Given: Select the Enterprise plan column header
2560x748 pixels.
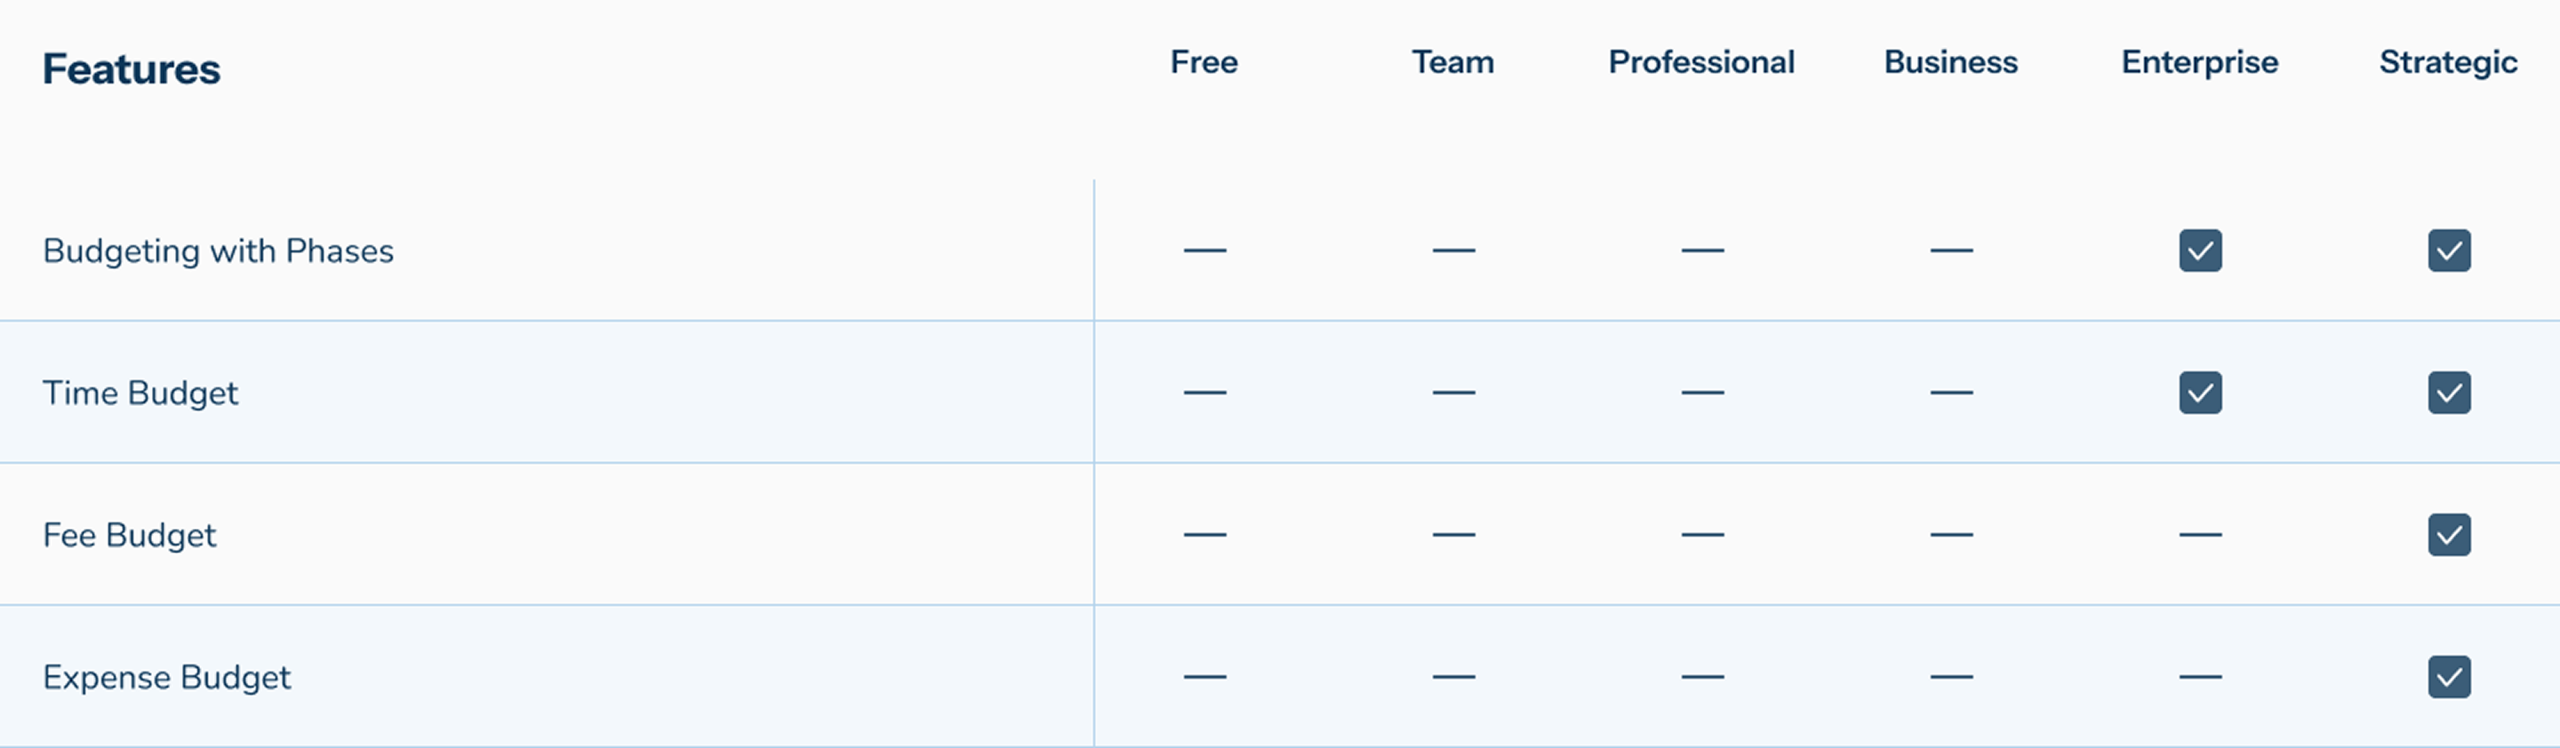Looking at the screenshot, I should pyautogui.click(x=2200, y=62).
